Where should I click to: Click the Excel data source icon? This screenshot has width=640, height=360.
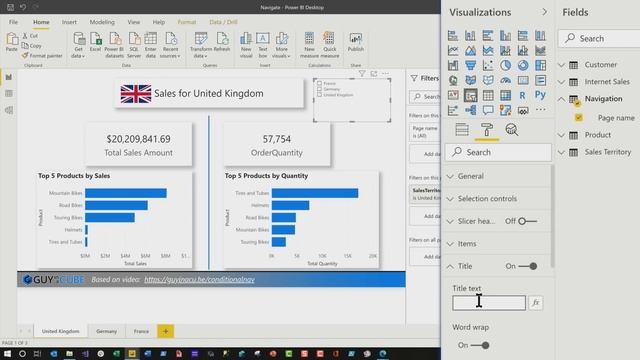tap(96, 42)
